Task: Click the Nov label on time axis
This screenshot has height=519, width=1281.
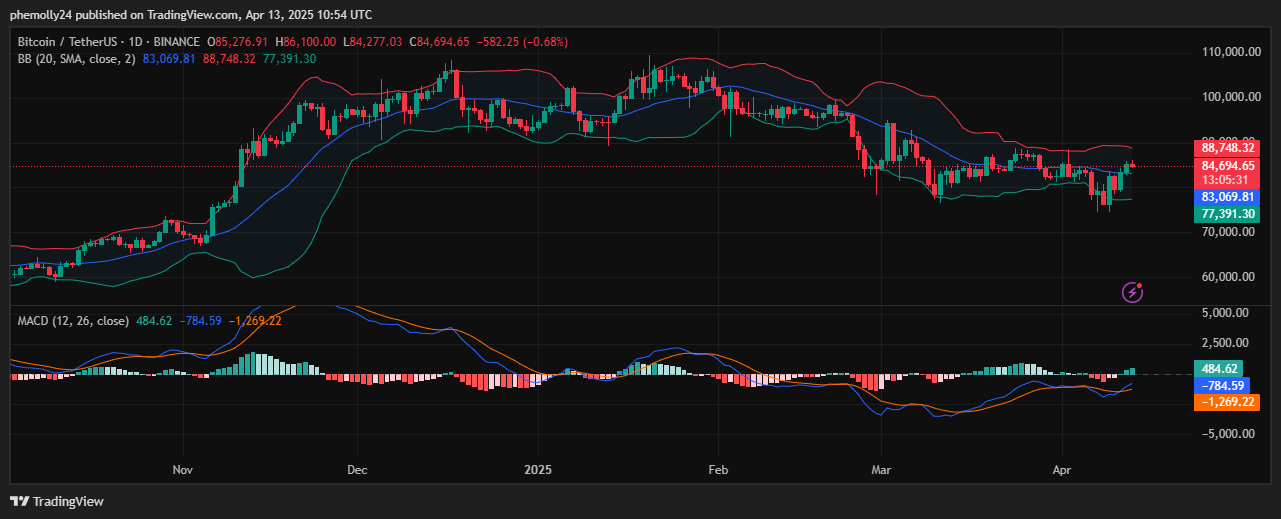Action: [182, 469]
